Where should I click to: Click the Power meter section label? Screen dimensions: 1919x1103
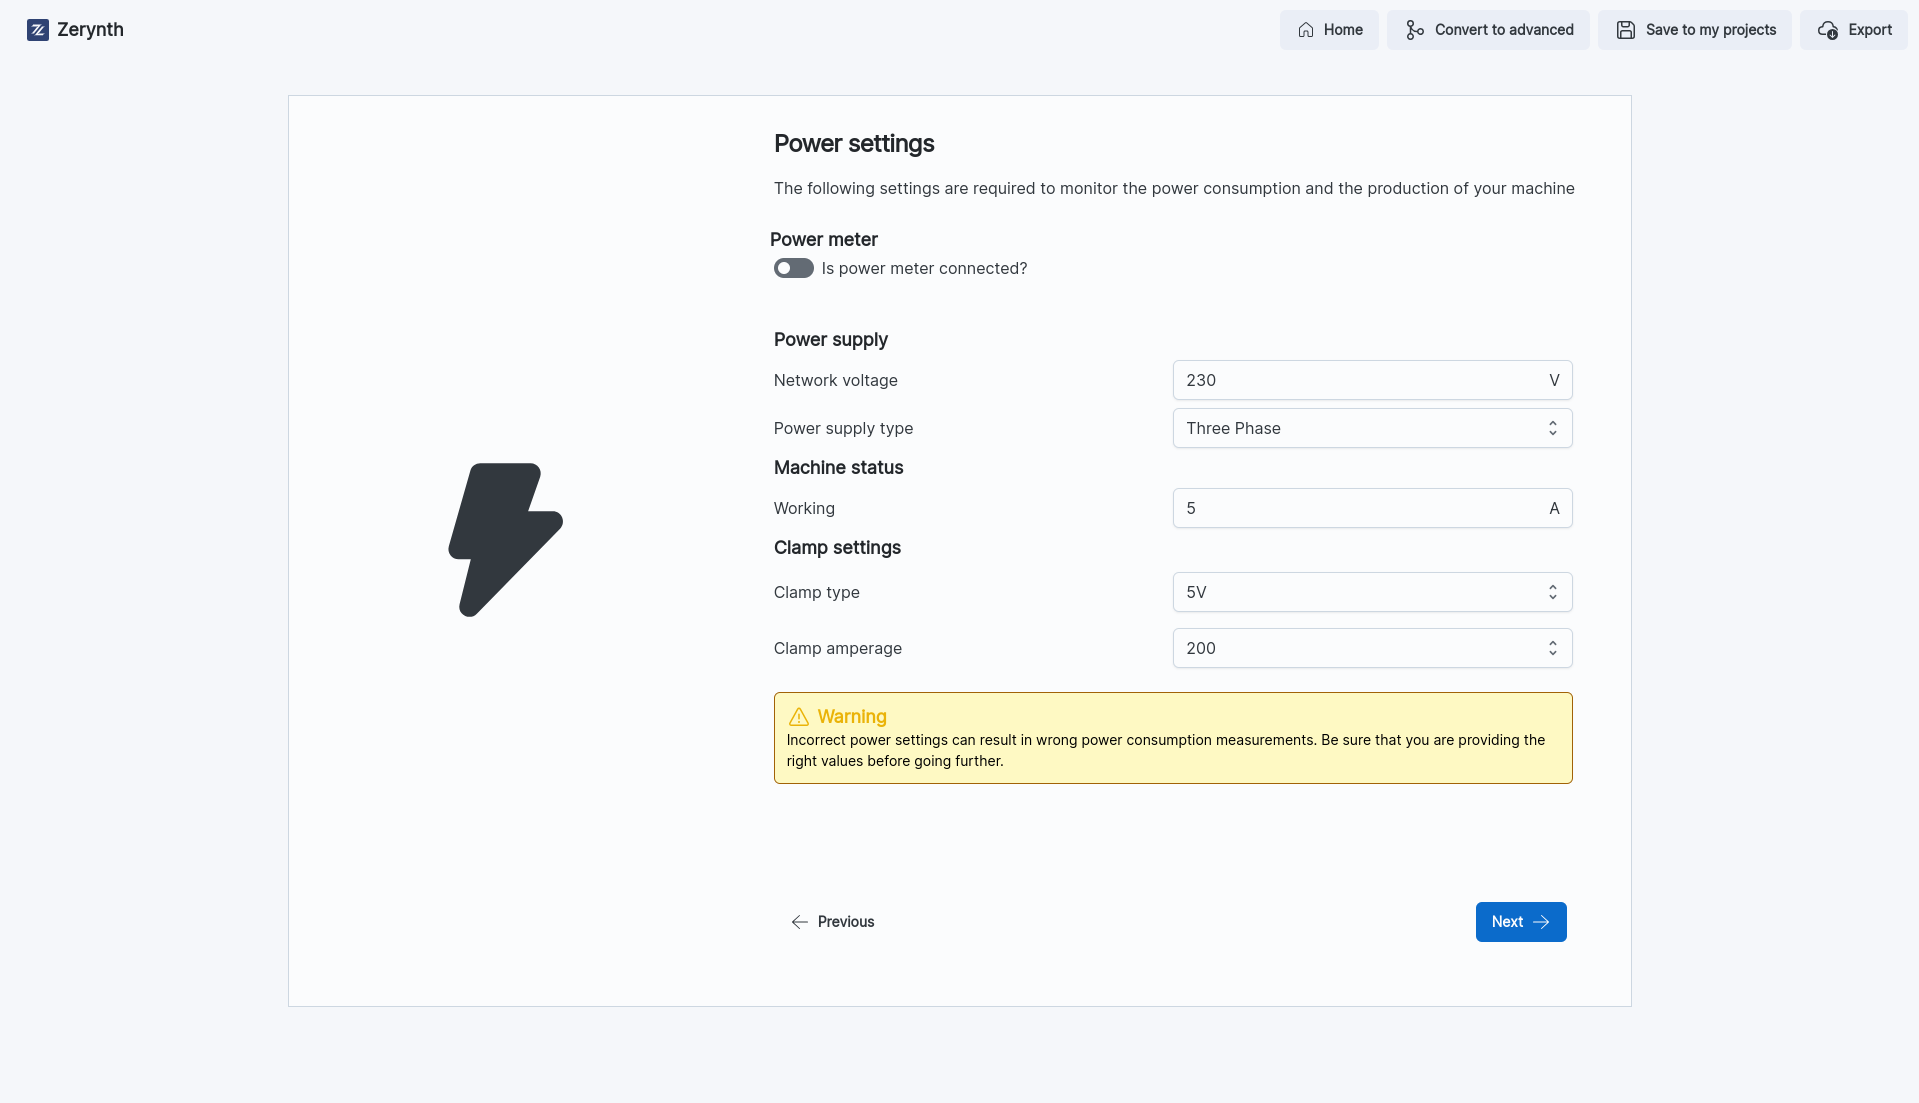click(824, 240)
